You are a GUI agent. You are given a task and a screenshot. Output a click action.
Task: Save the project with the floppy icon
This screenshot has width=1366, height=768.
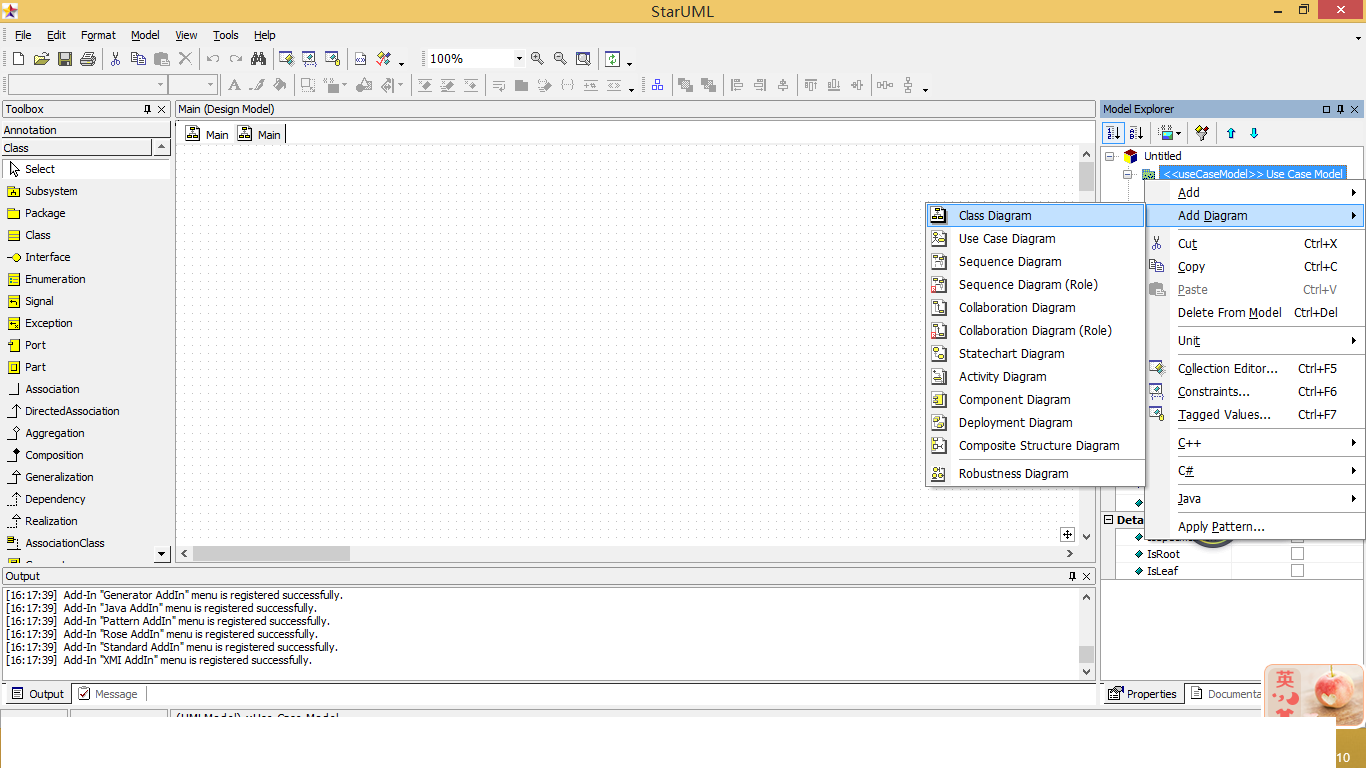(64, 59)
